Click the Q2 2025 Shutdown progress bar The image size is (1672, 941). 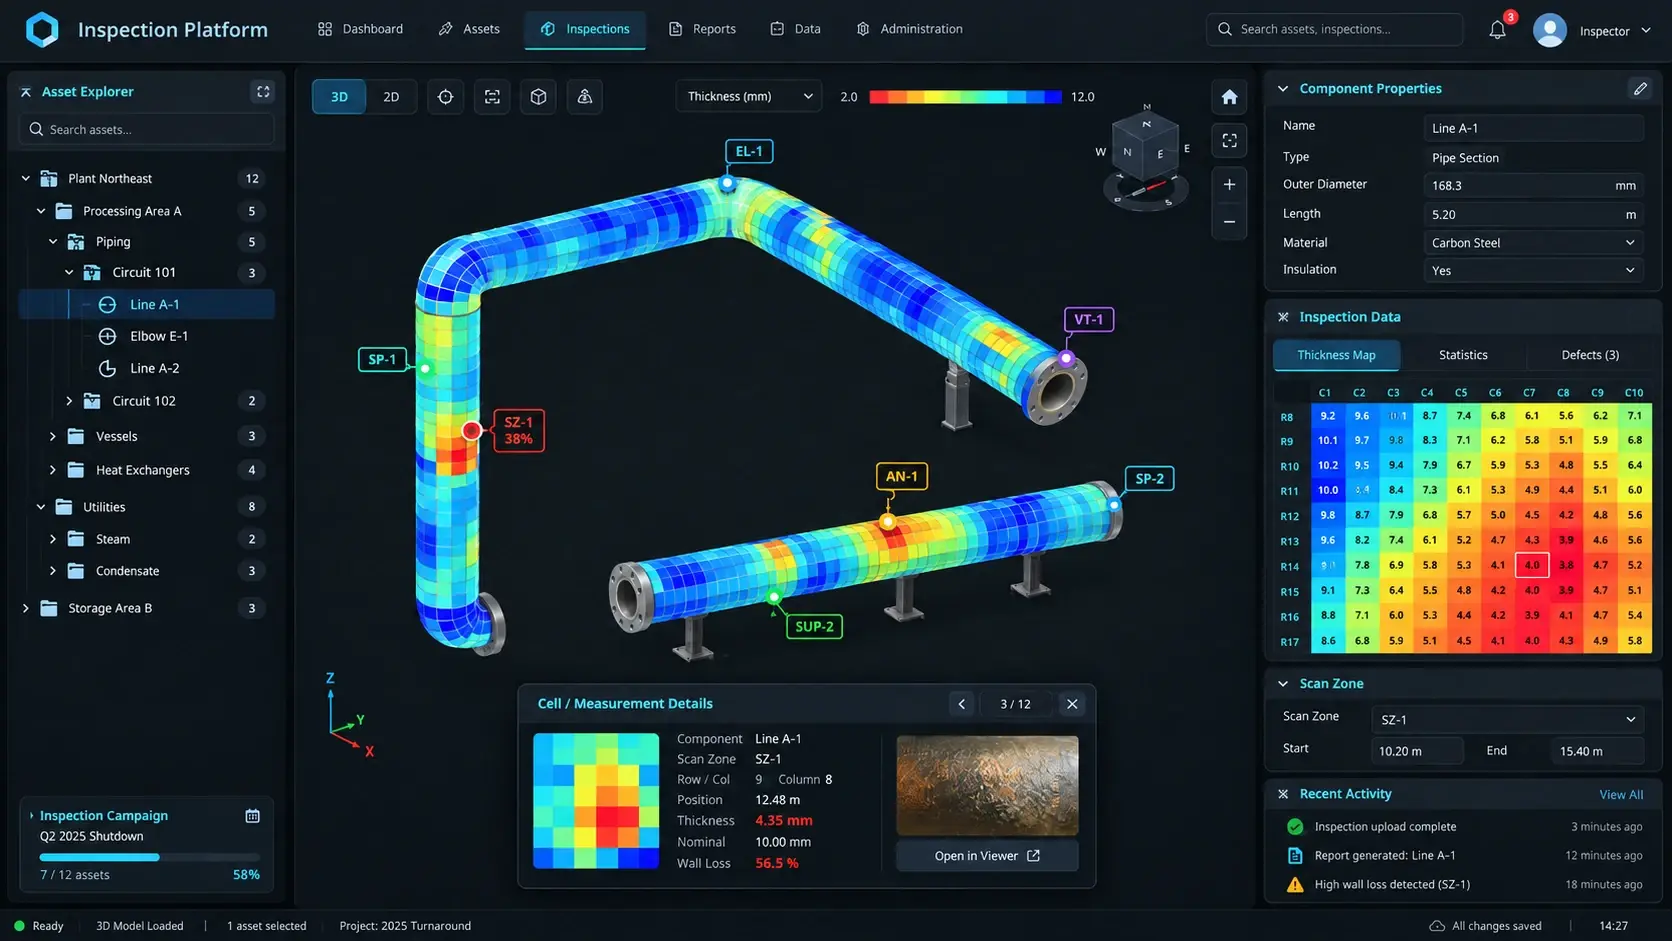(149, 857)
